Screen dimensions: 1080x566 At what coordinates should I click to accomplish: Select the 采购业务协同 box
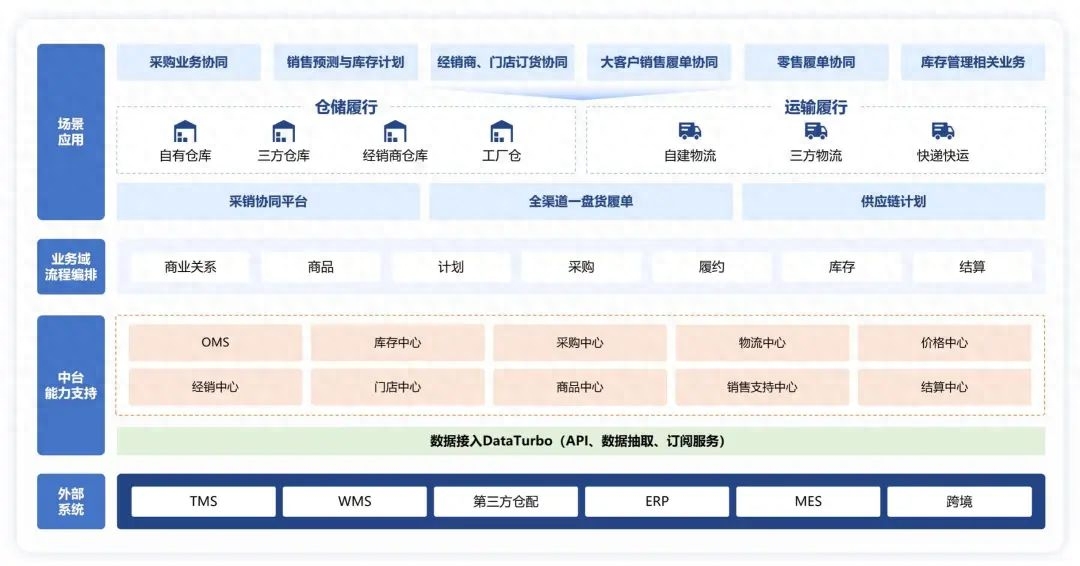click(189, 62)
